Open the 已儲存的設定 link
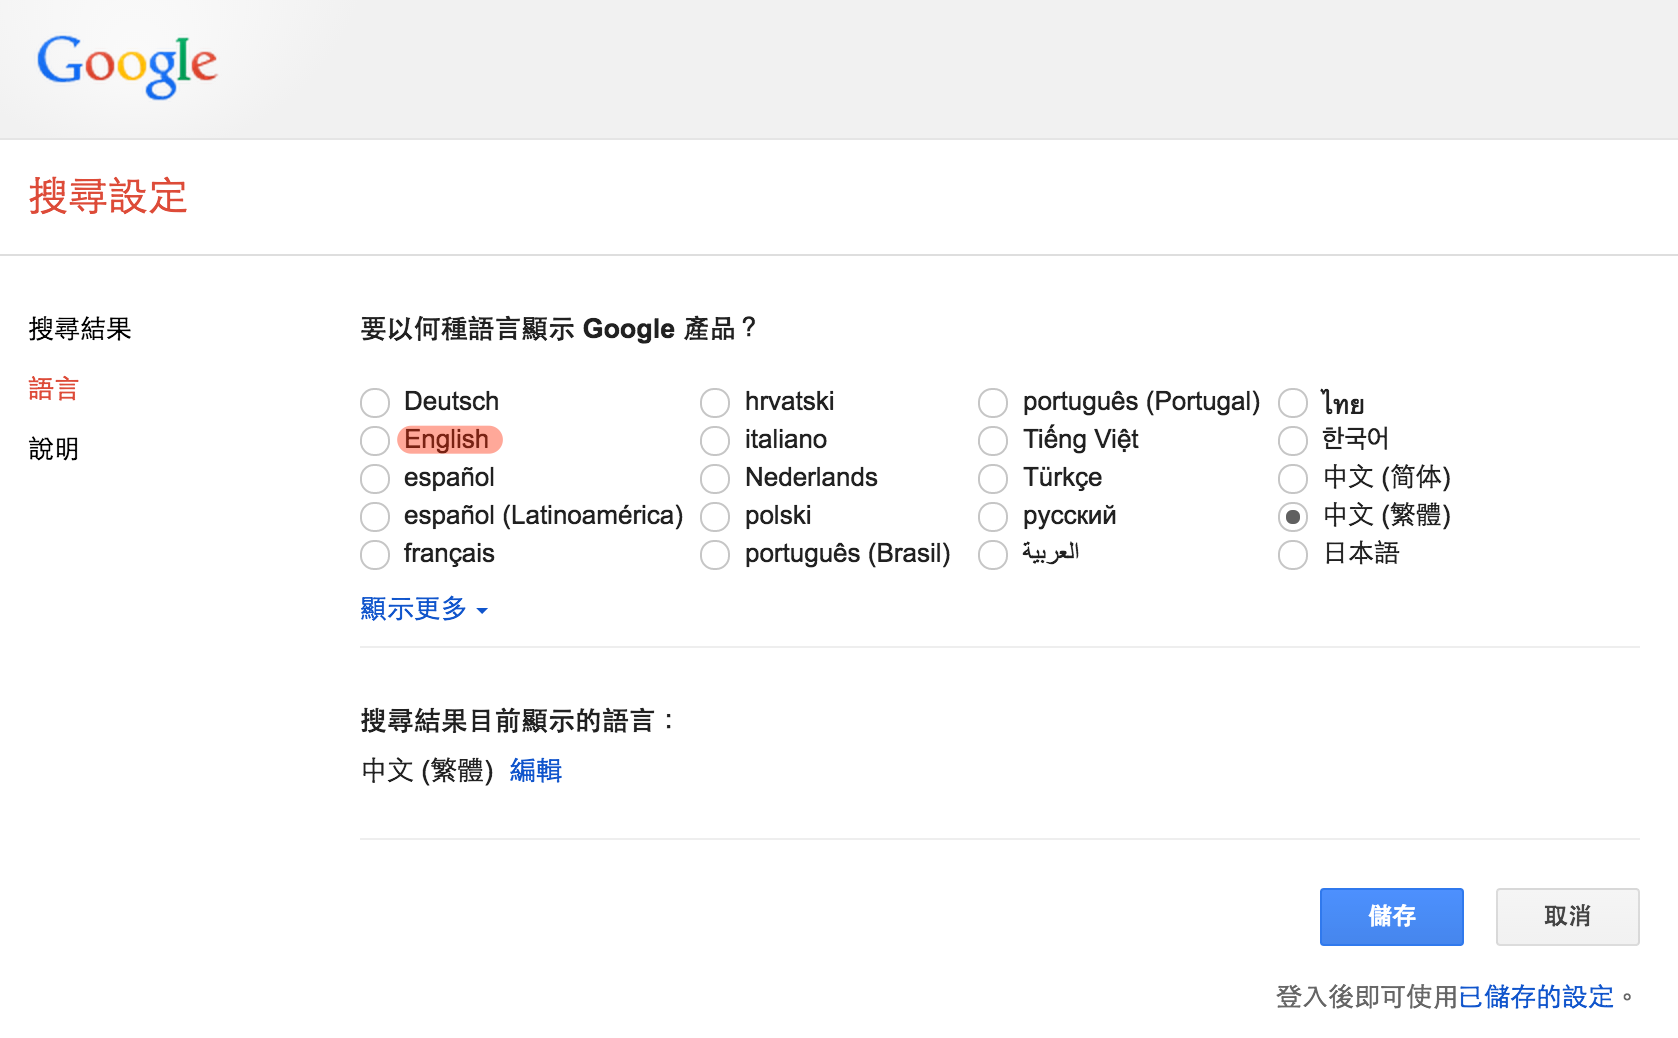Screen dimensions: 1678x1038 [1536, 997]
